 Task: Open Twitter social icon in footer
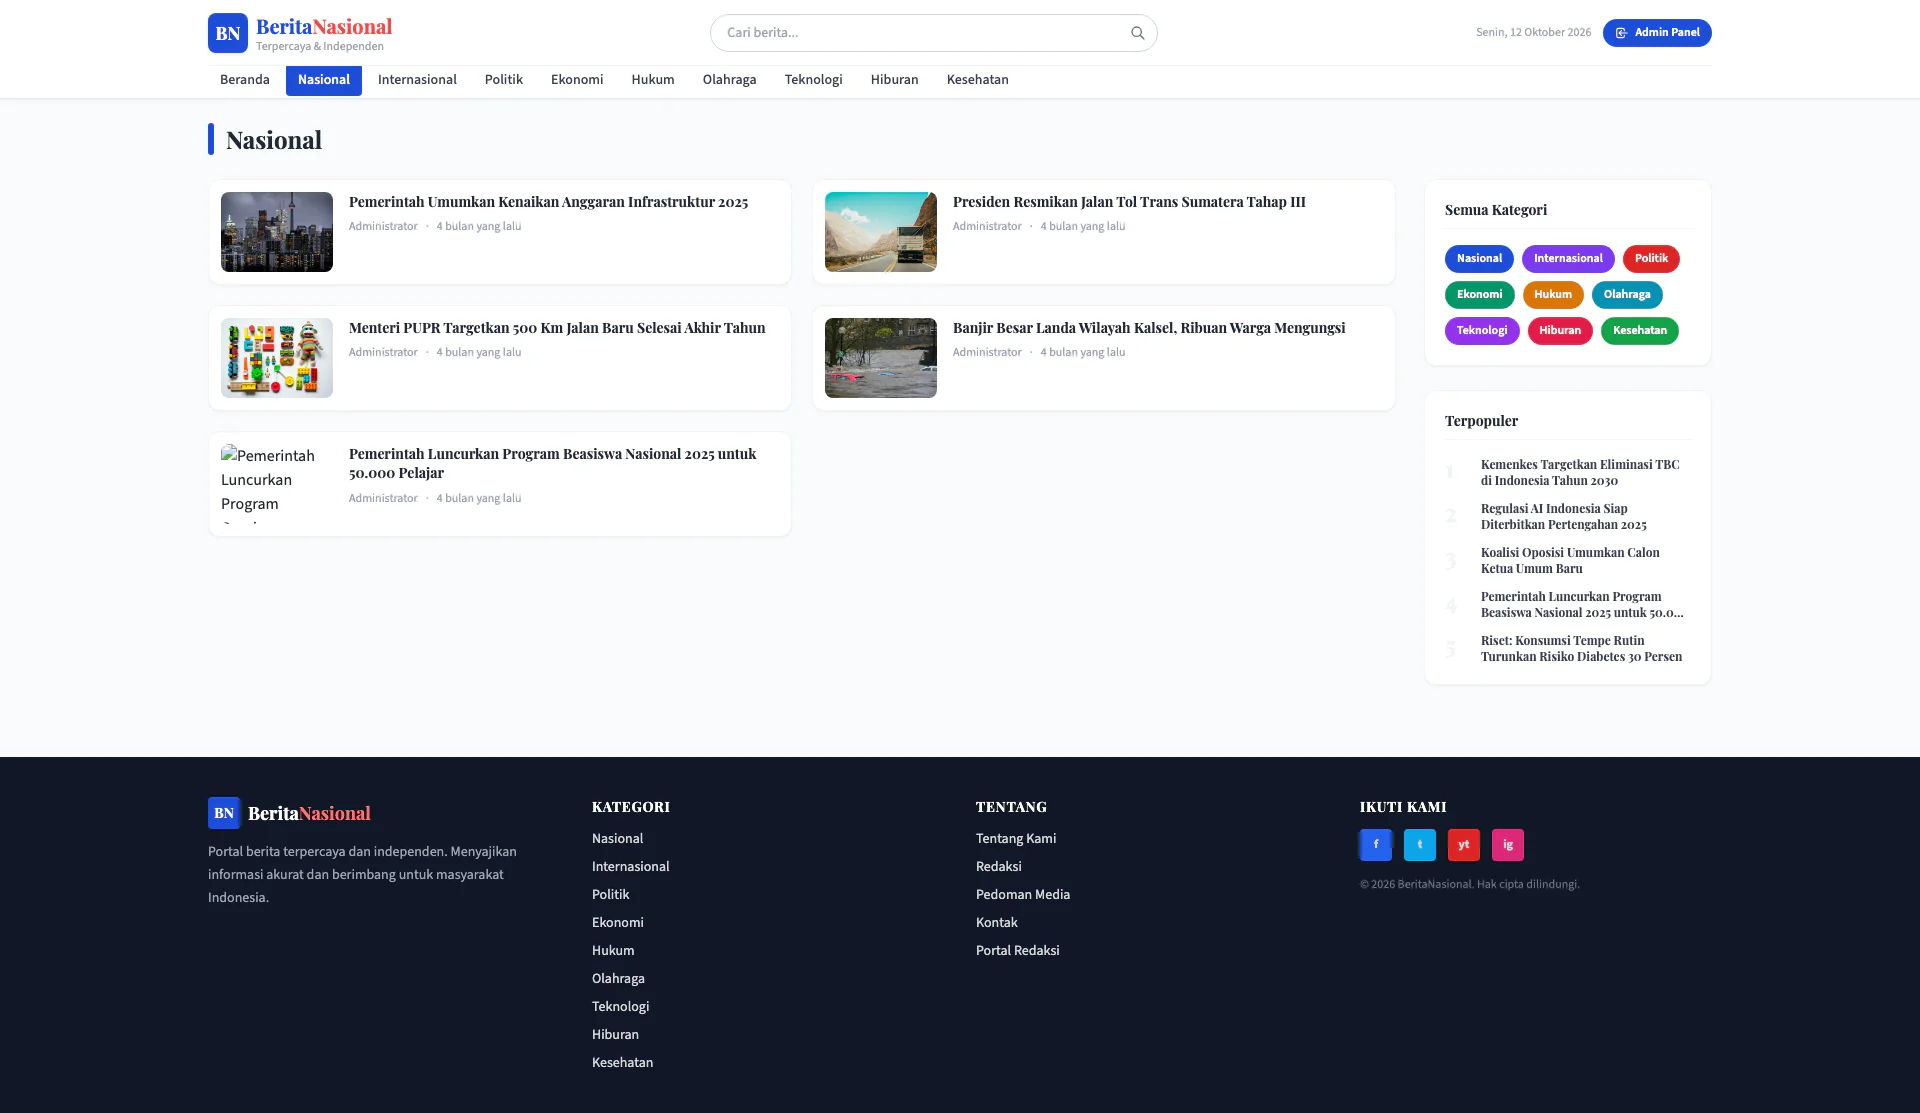point(1419,845)
